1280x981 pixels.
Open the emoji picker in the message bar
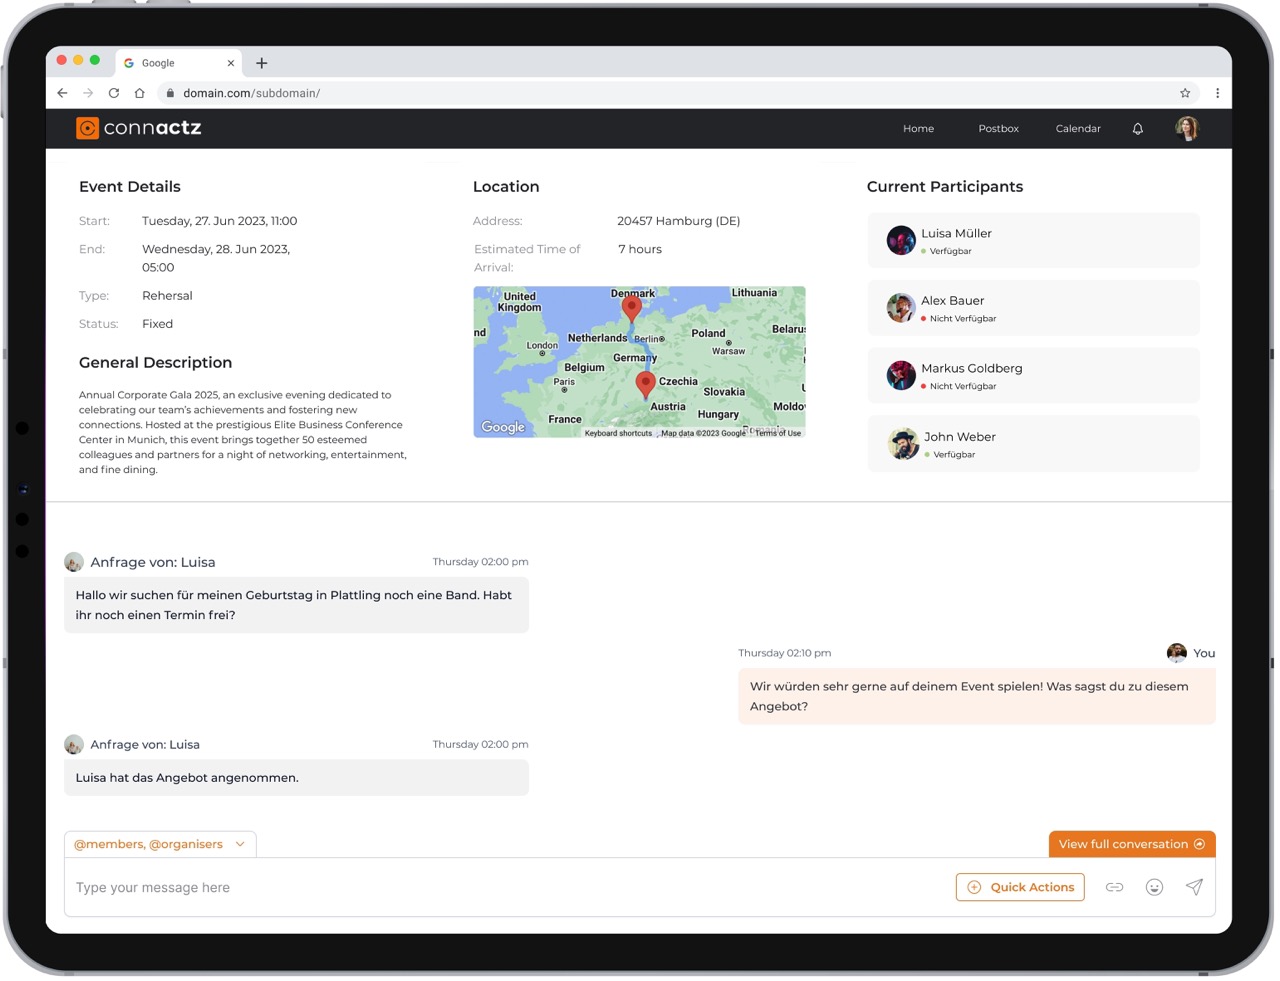pyautogui.click(x=1154, y=887)
